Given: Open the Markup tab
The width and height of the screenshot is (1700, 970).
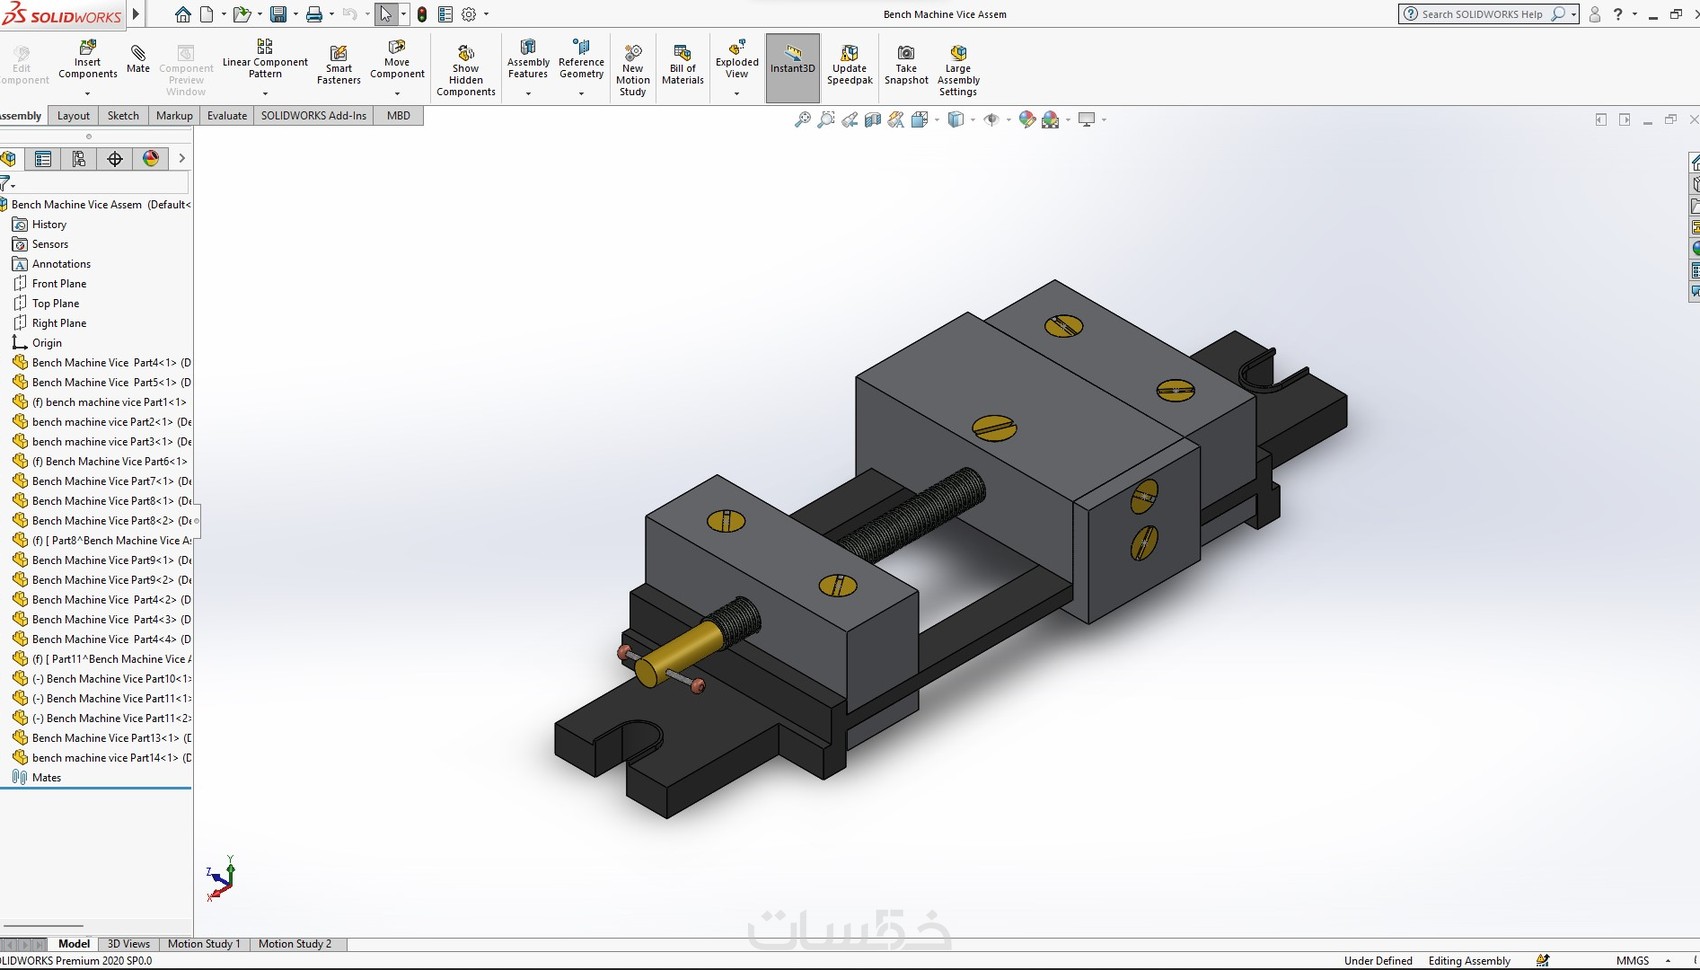Looking at the screenshot, I should pos(174,116).
